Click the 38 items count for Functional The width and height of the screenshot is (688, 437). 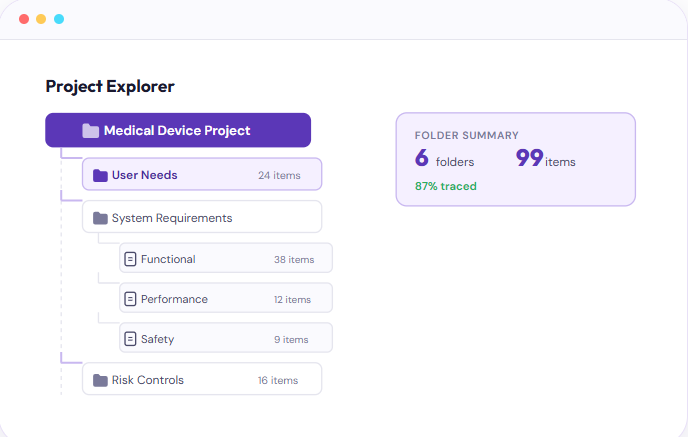[x=293, y=260]
